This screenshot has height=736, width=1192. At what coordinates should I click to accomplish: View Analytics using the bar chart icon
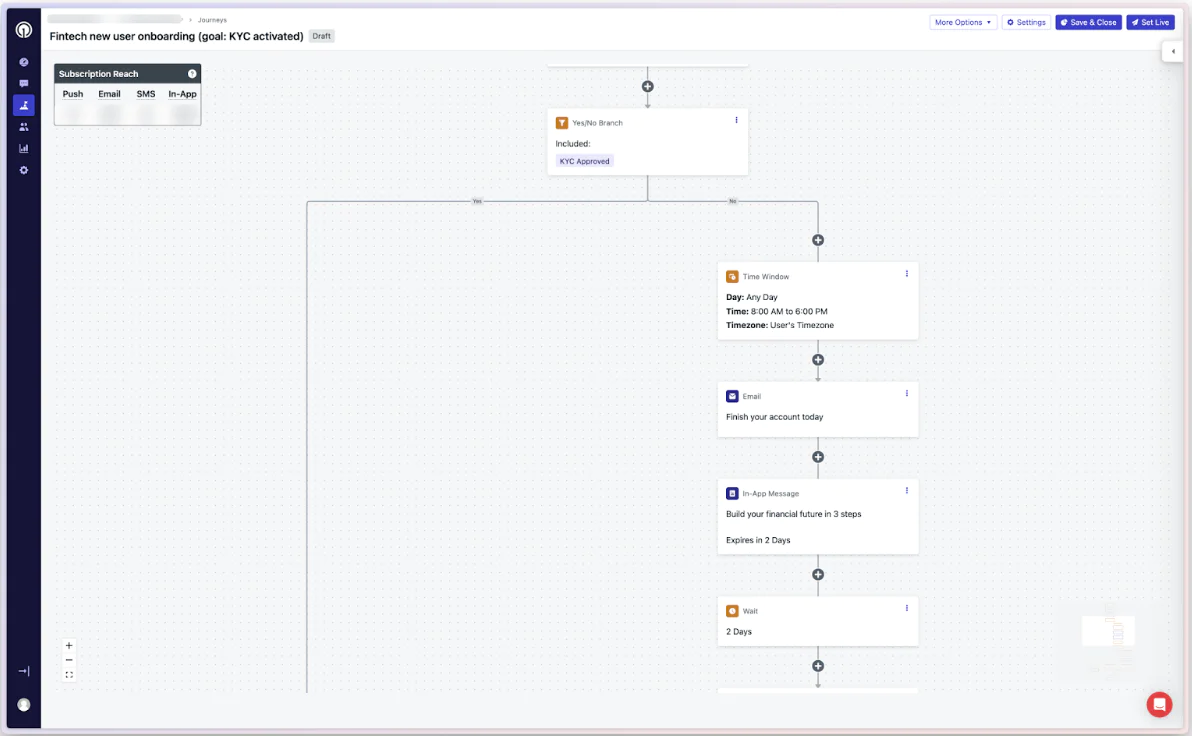tap(23, 147)
